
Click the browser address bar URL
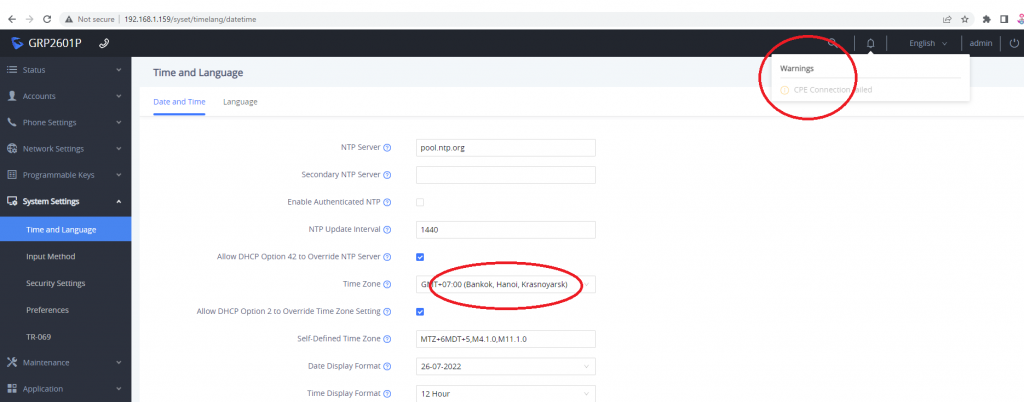coord(190,20)
